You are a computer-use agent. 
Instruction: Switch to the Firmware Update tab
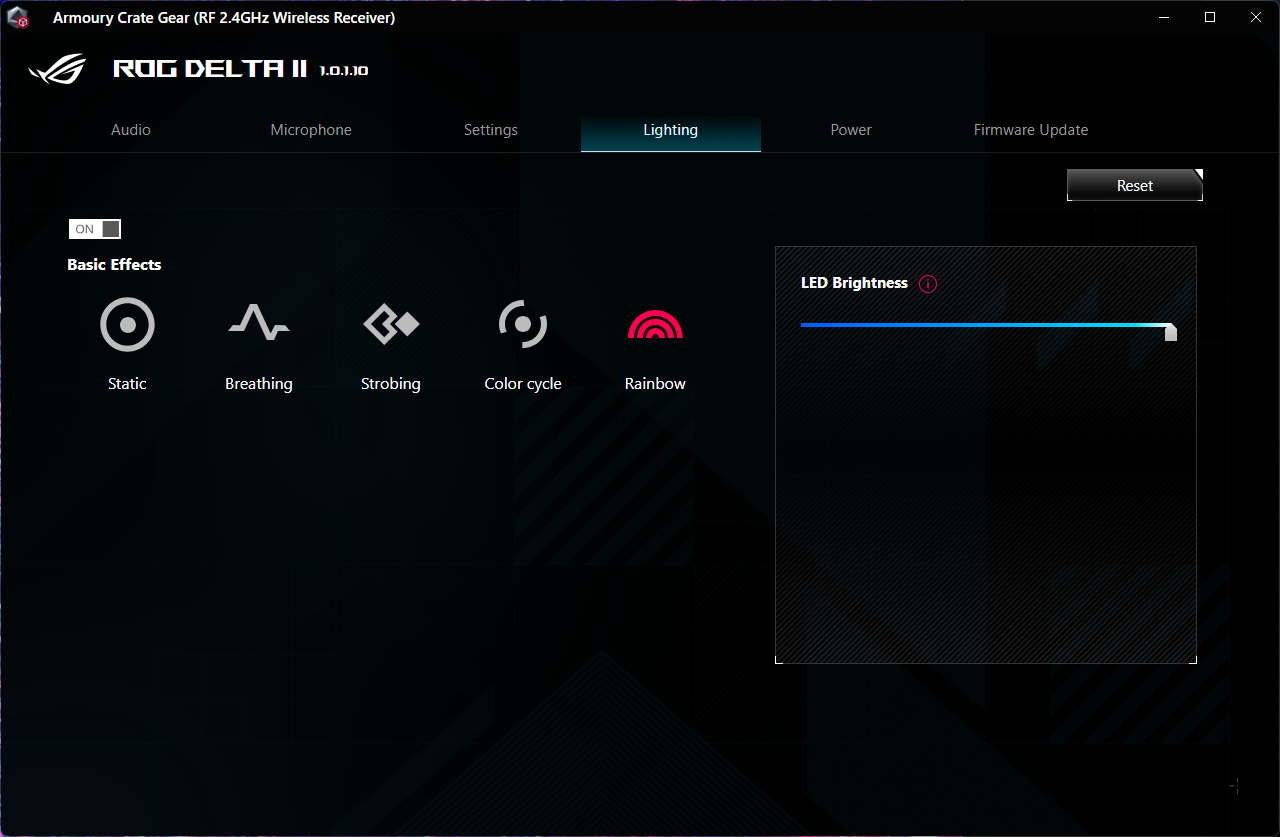point(1031,130)
